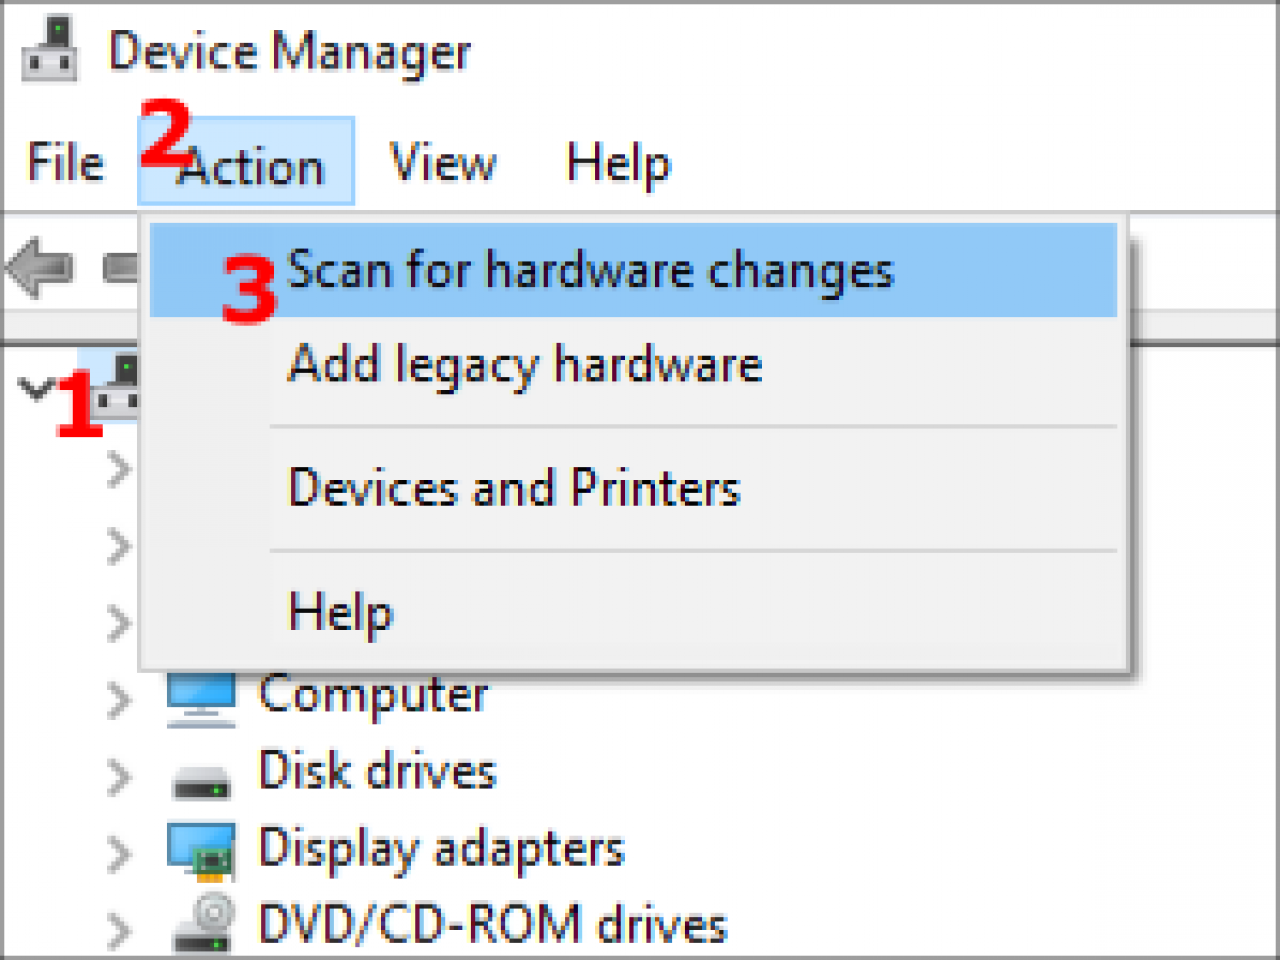
Task: Choose Add legacy hardware
Action: [524, 364]
